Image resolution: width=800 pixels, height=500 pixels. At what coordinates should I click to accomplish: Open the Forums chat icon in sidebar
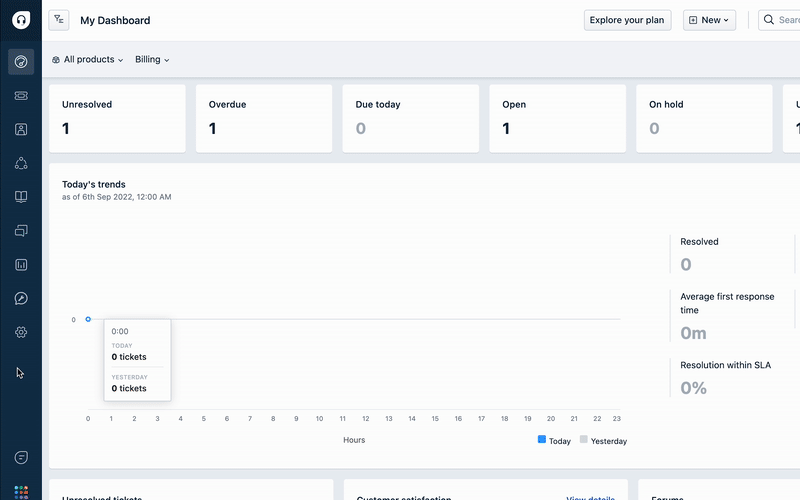click(21, 231)
